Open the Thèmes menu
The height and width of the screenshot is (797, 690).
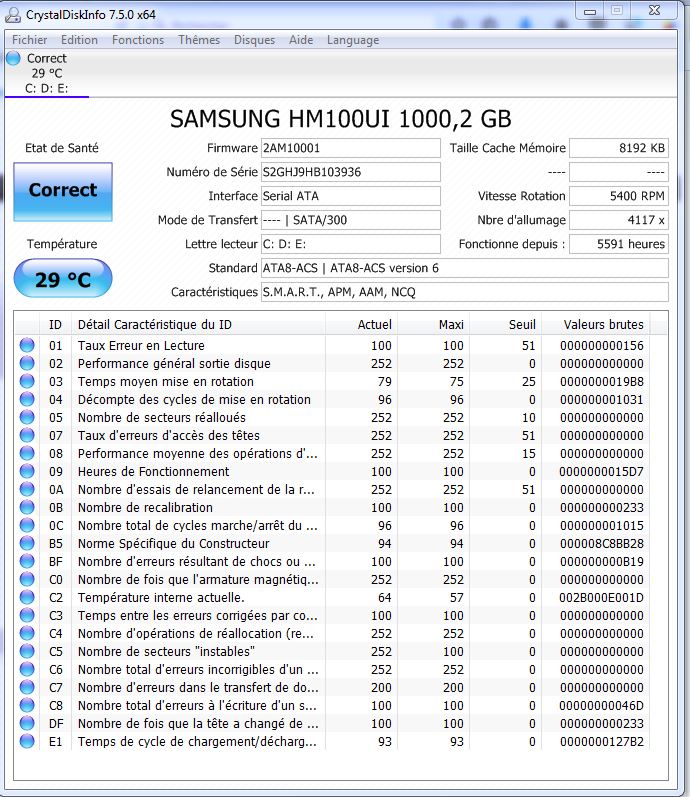coord(199,40)
